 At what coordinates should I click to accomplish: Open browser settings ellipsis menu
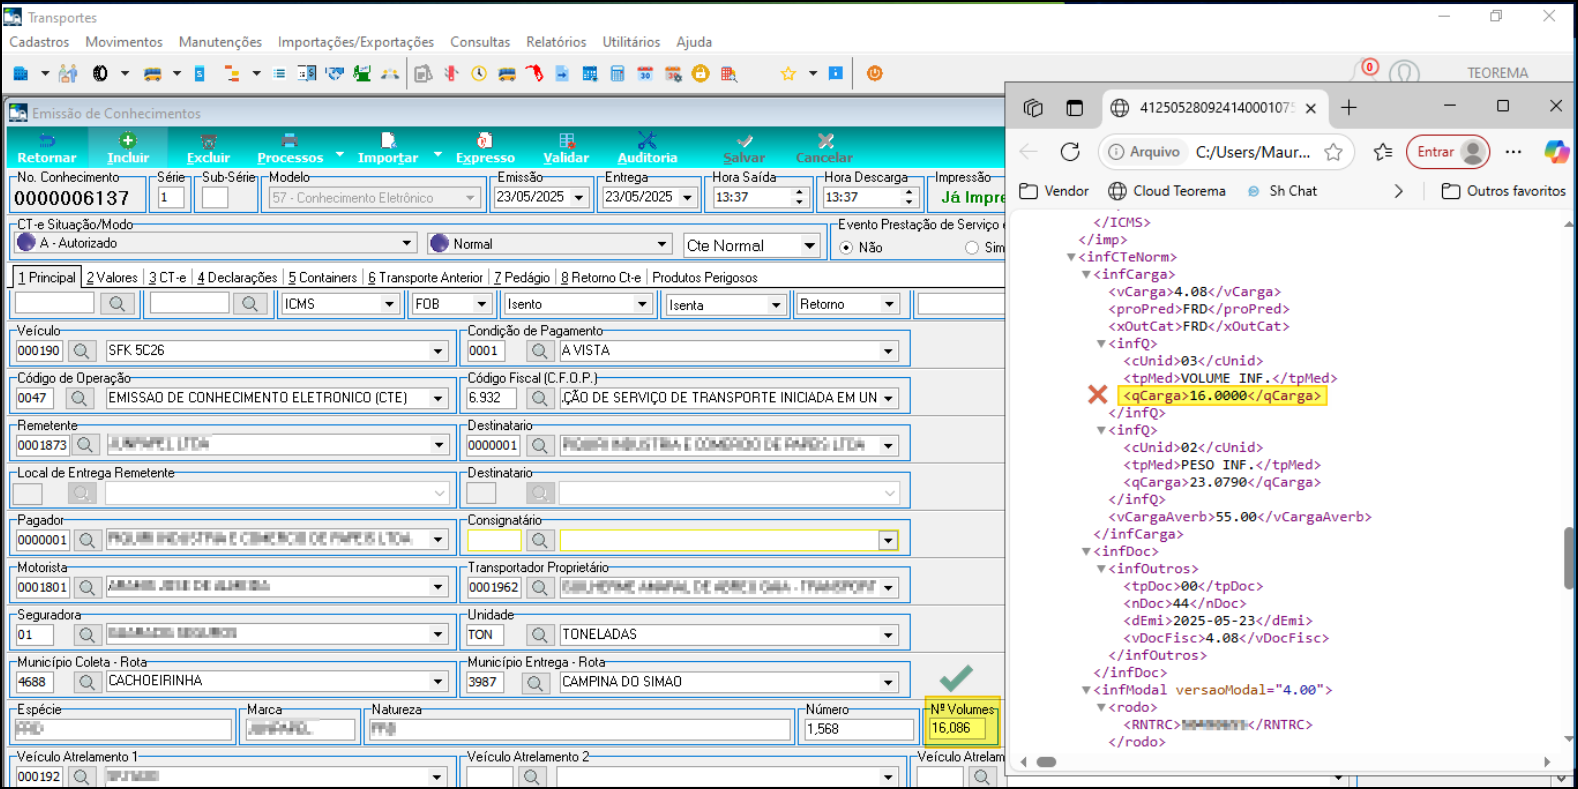click(x=1513, y=152)
